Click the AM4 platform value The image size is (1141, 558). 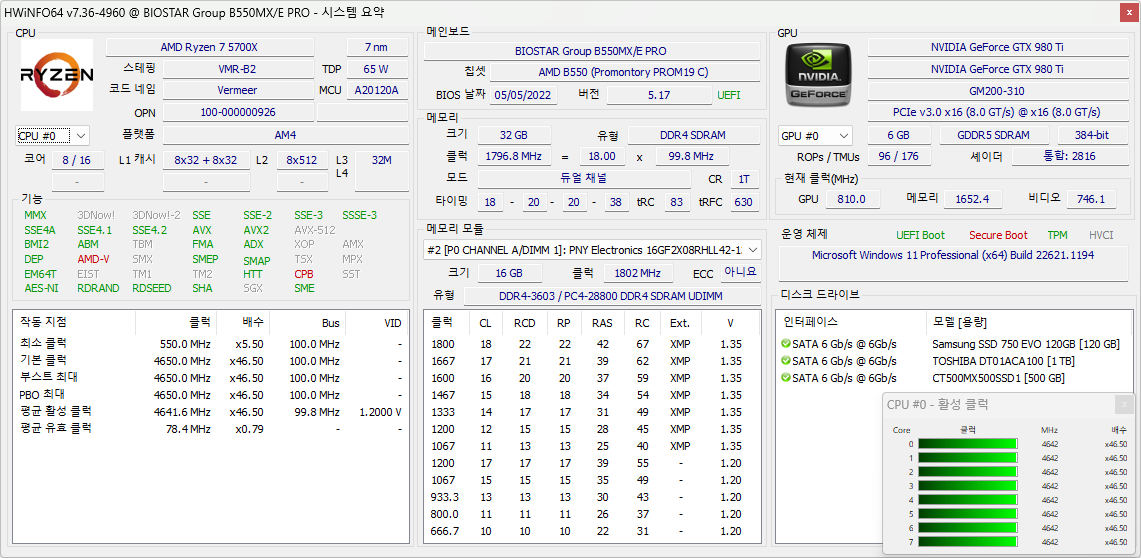(x=285, y=135)
